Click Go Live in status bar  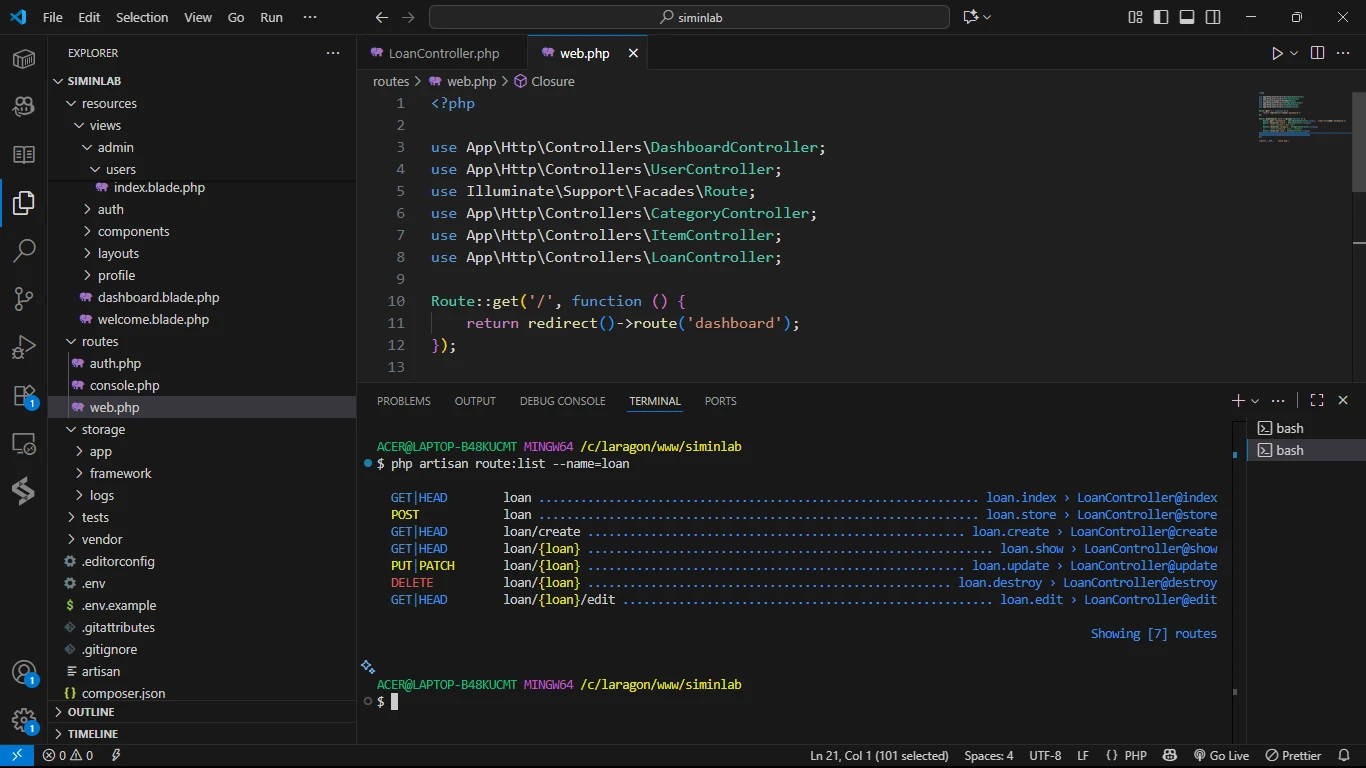tap(1221, 755)
